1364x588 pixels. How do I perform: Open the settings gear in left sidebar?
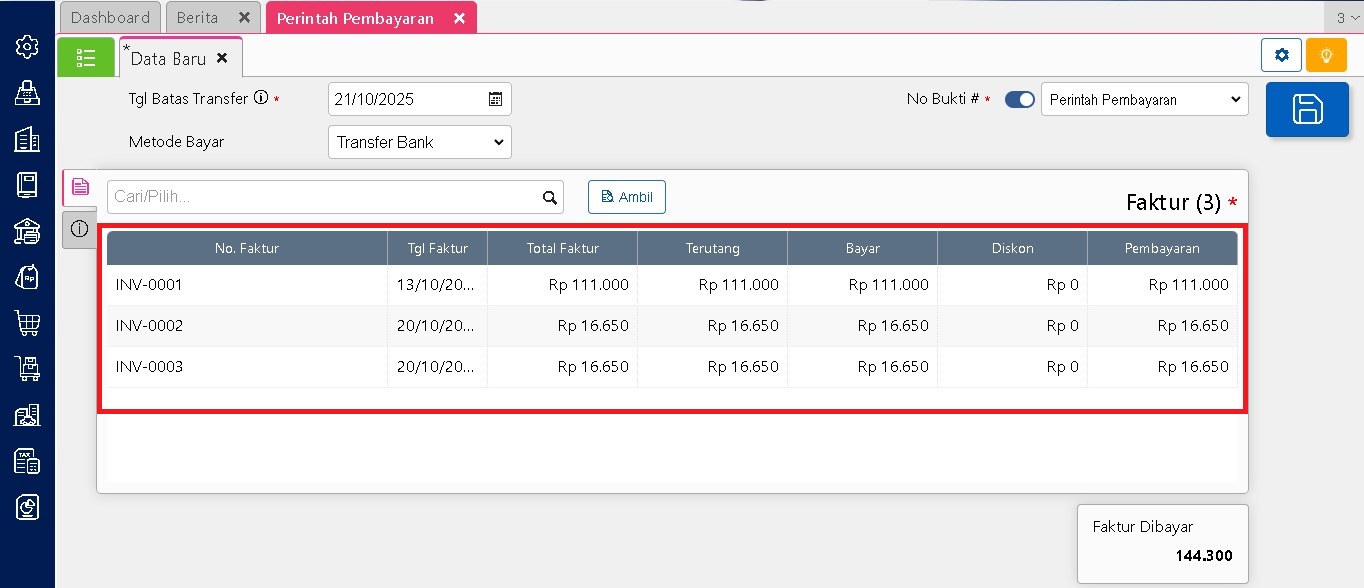tap(27, 47)
